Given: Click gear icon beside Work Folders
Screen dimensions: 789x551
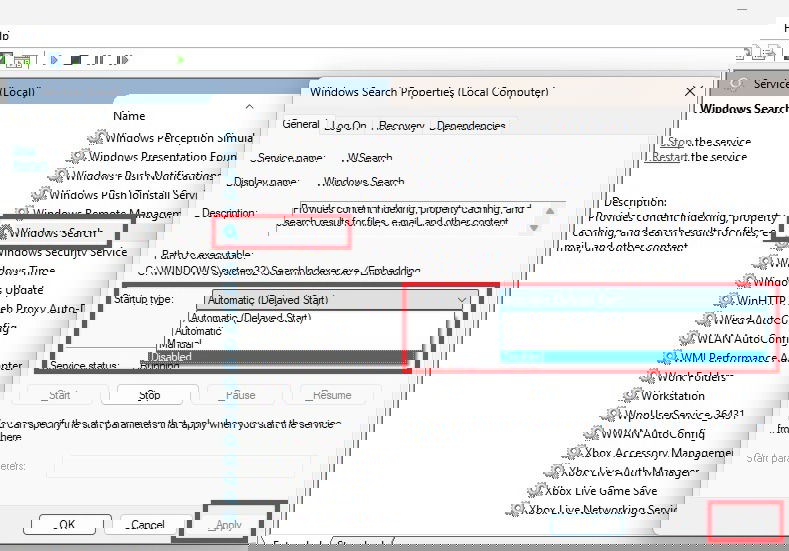Looking at the screenshot, I should click(649, 376).
